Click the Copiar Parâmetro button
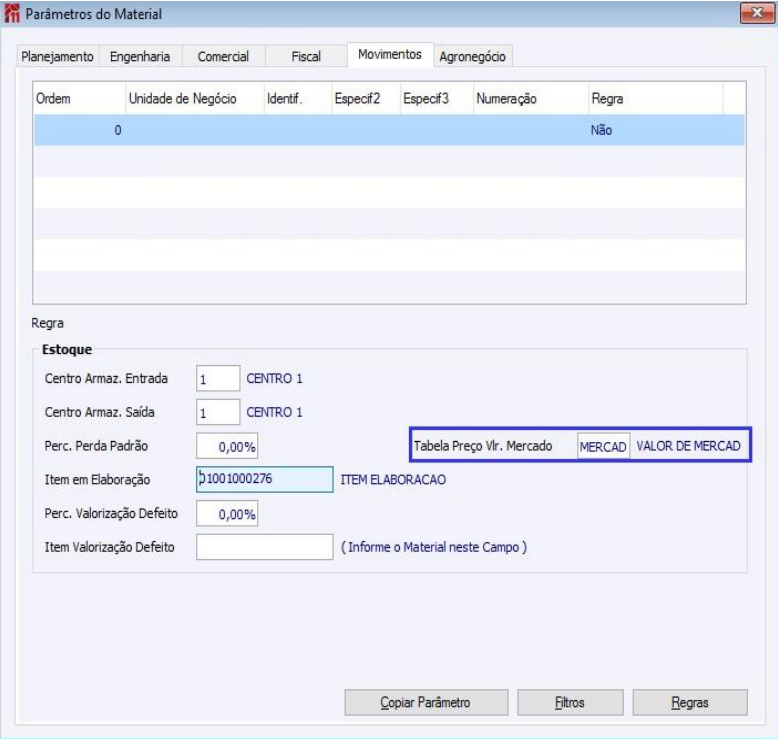Screen dimensions: 778x739 pyautogui.click(x=426, y=702)
